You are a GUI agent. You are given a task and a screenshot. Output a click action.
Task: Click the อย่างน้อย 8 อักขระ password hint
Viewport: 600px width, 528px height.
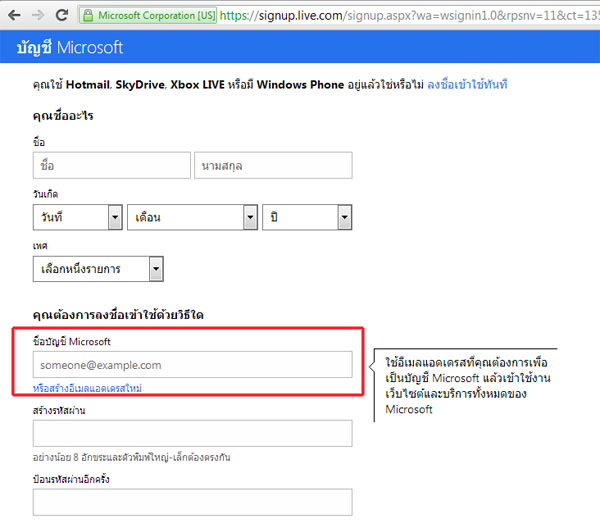coord(132,457)
